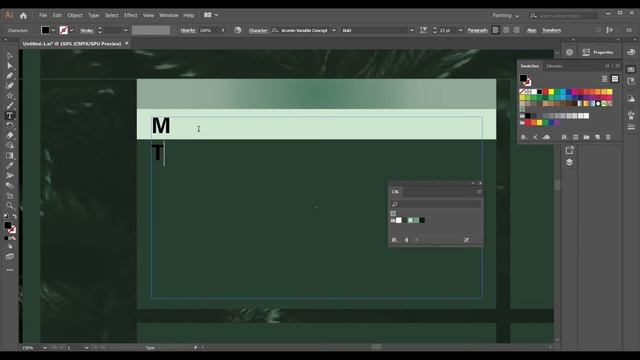Viewport: 640px width, 360px height.
Task: Set paragraph alignment to center
Action: (506, 30)
